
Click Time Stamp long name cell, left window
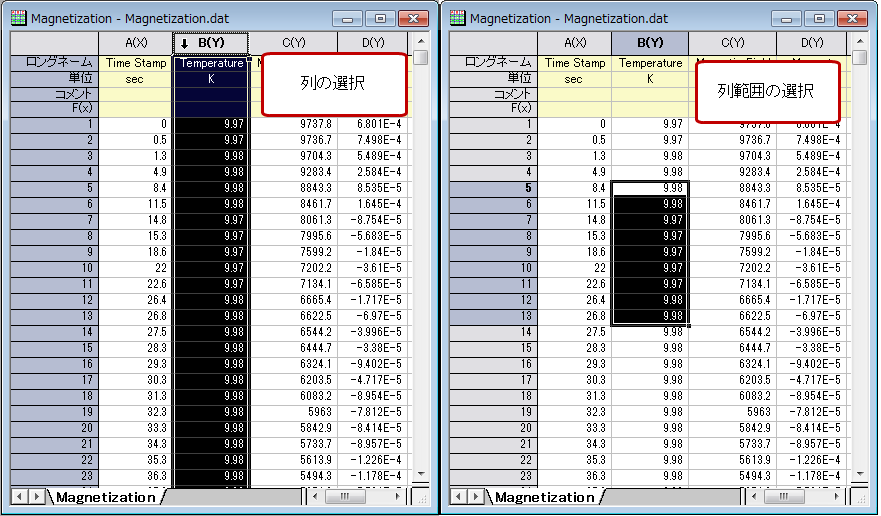point(135,63)
